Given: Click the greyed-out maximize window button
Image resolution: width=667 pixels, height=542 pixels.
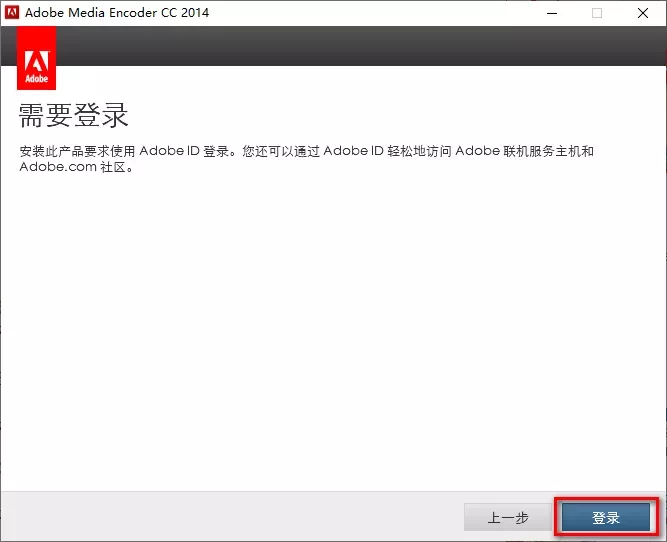Looking at the screenshot, I should 597,13.
